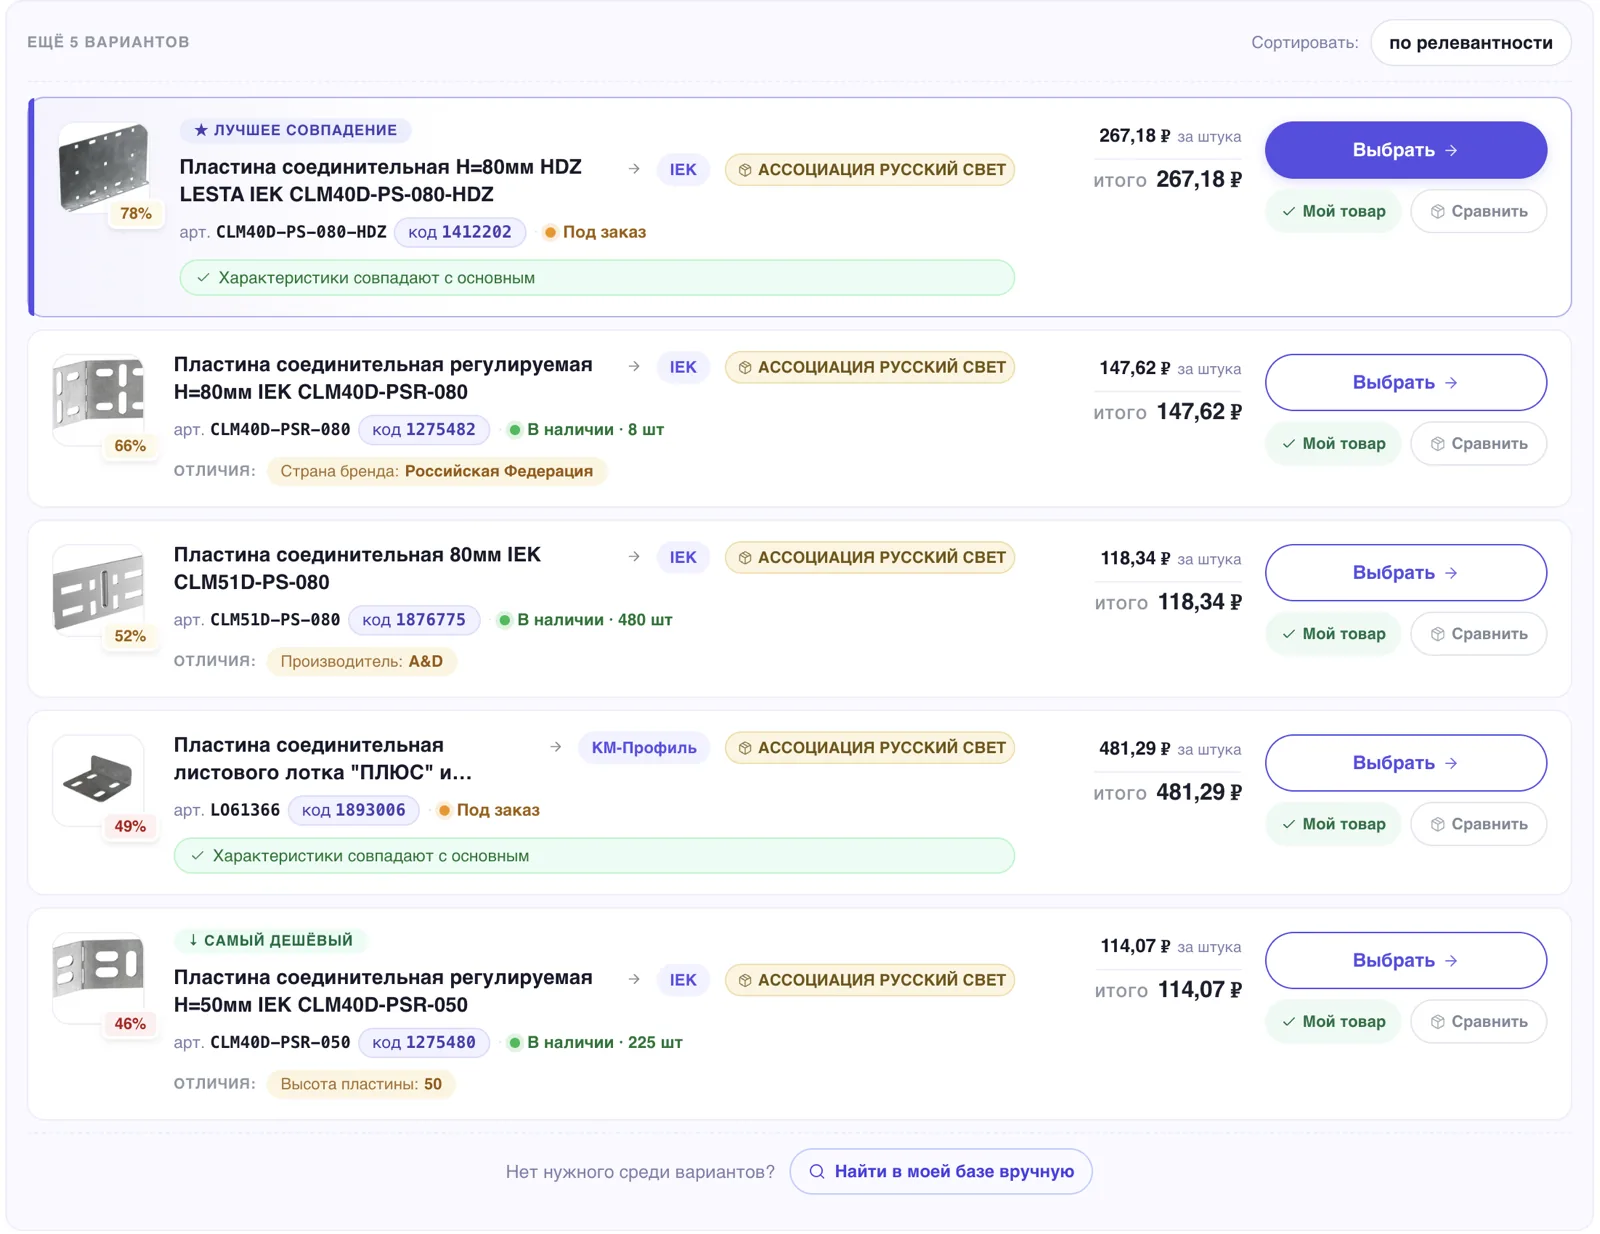Viewport: 1600px width, 1234px height.
Task: Click IEK brand tag on CLM40D-PSR-080 row
Action: point(683,367)
